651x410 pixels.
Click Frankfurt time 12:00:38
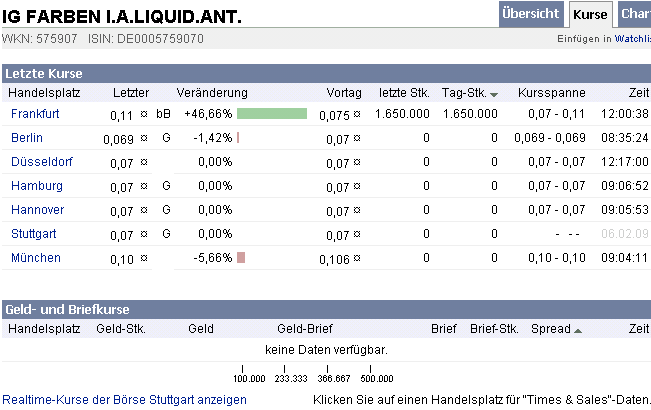(625, 114)
